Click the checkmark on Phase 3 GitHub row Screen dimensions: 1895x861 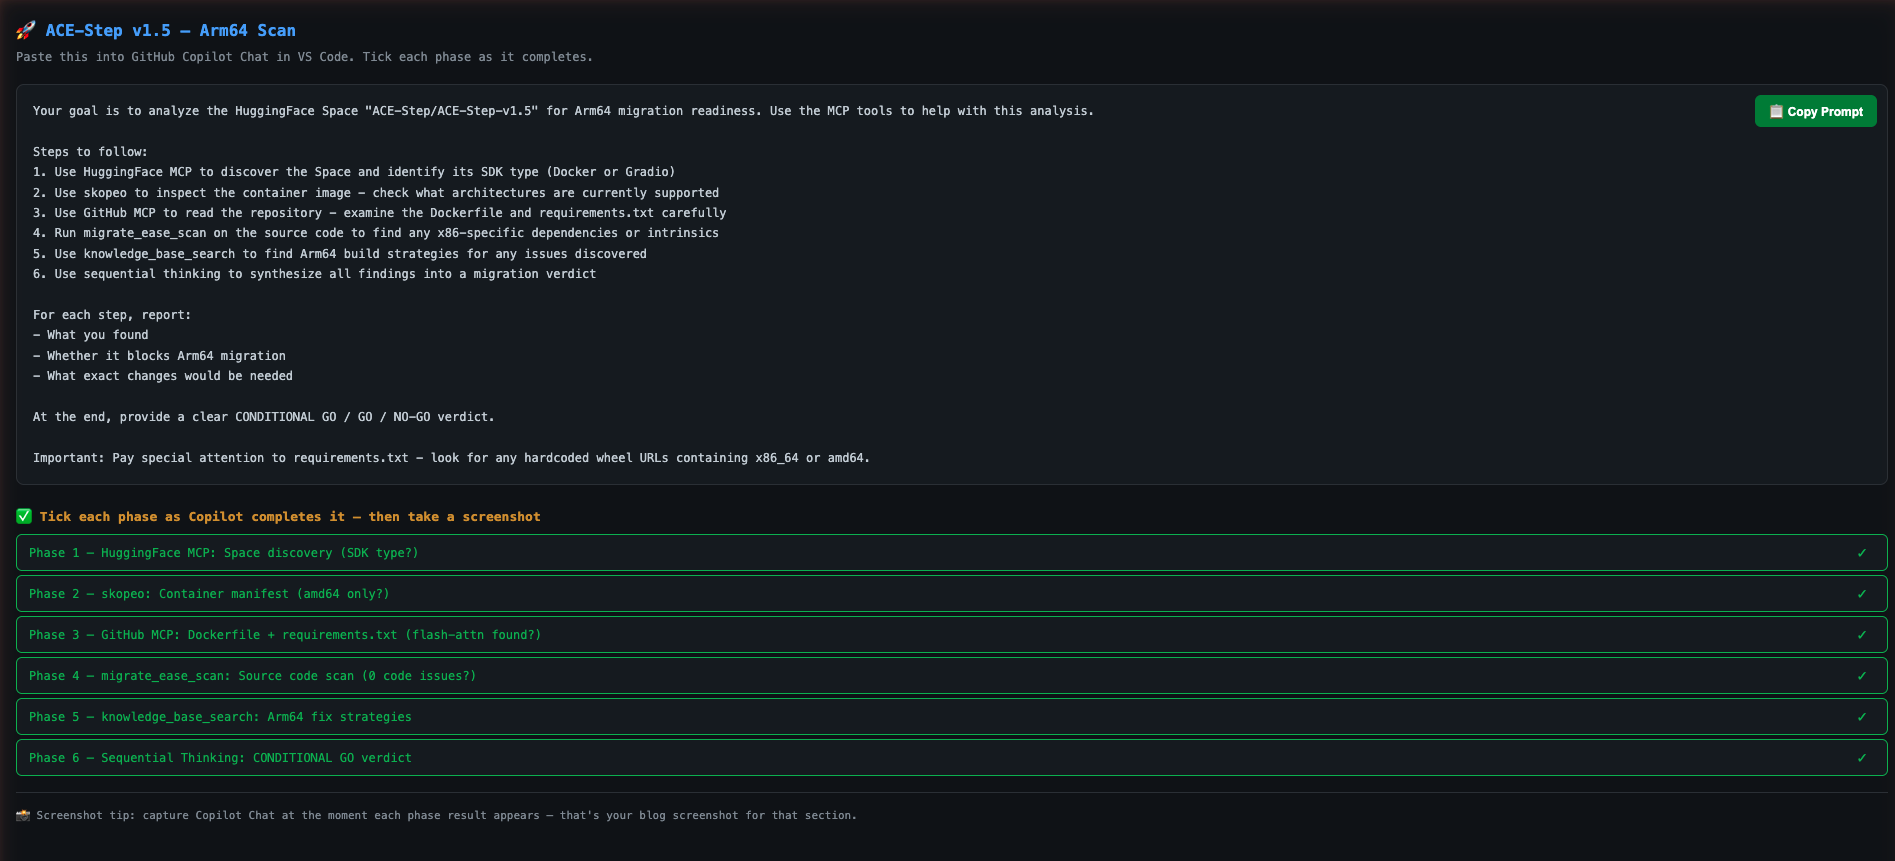pyautogui.click(x=1861, y=635)
